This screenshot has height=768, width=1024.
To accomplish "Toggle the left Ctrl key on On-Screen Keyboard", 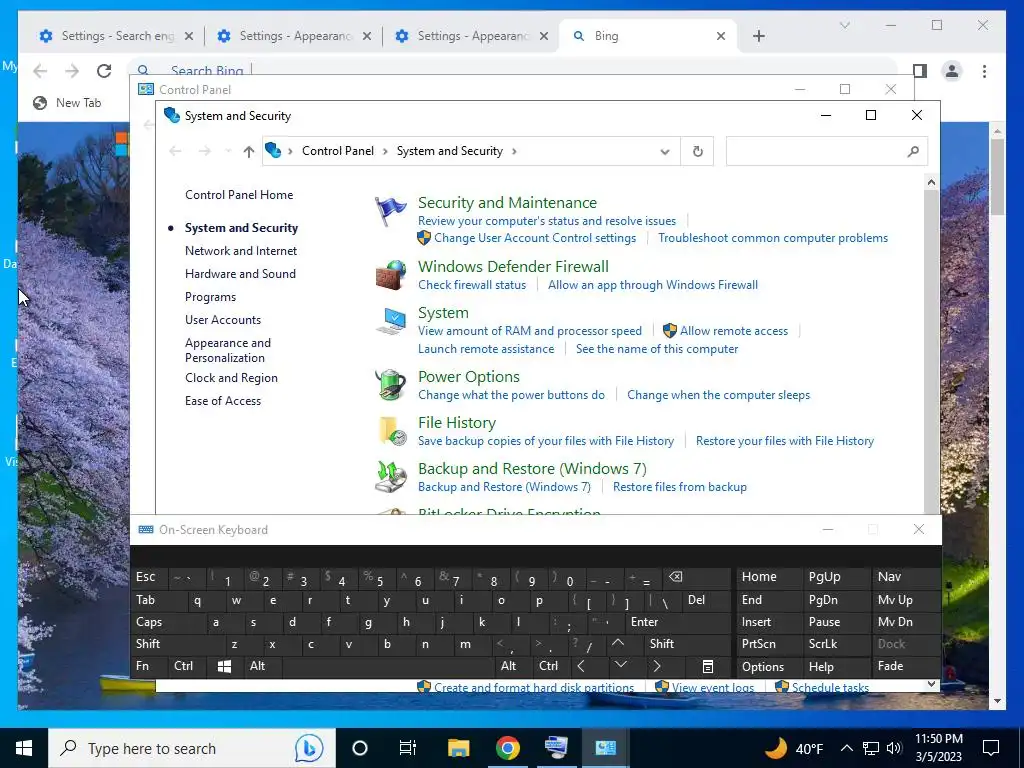I will coord(187,666).
